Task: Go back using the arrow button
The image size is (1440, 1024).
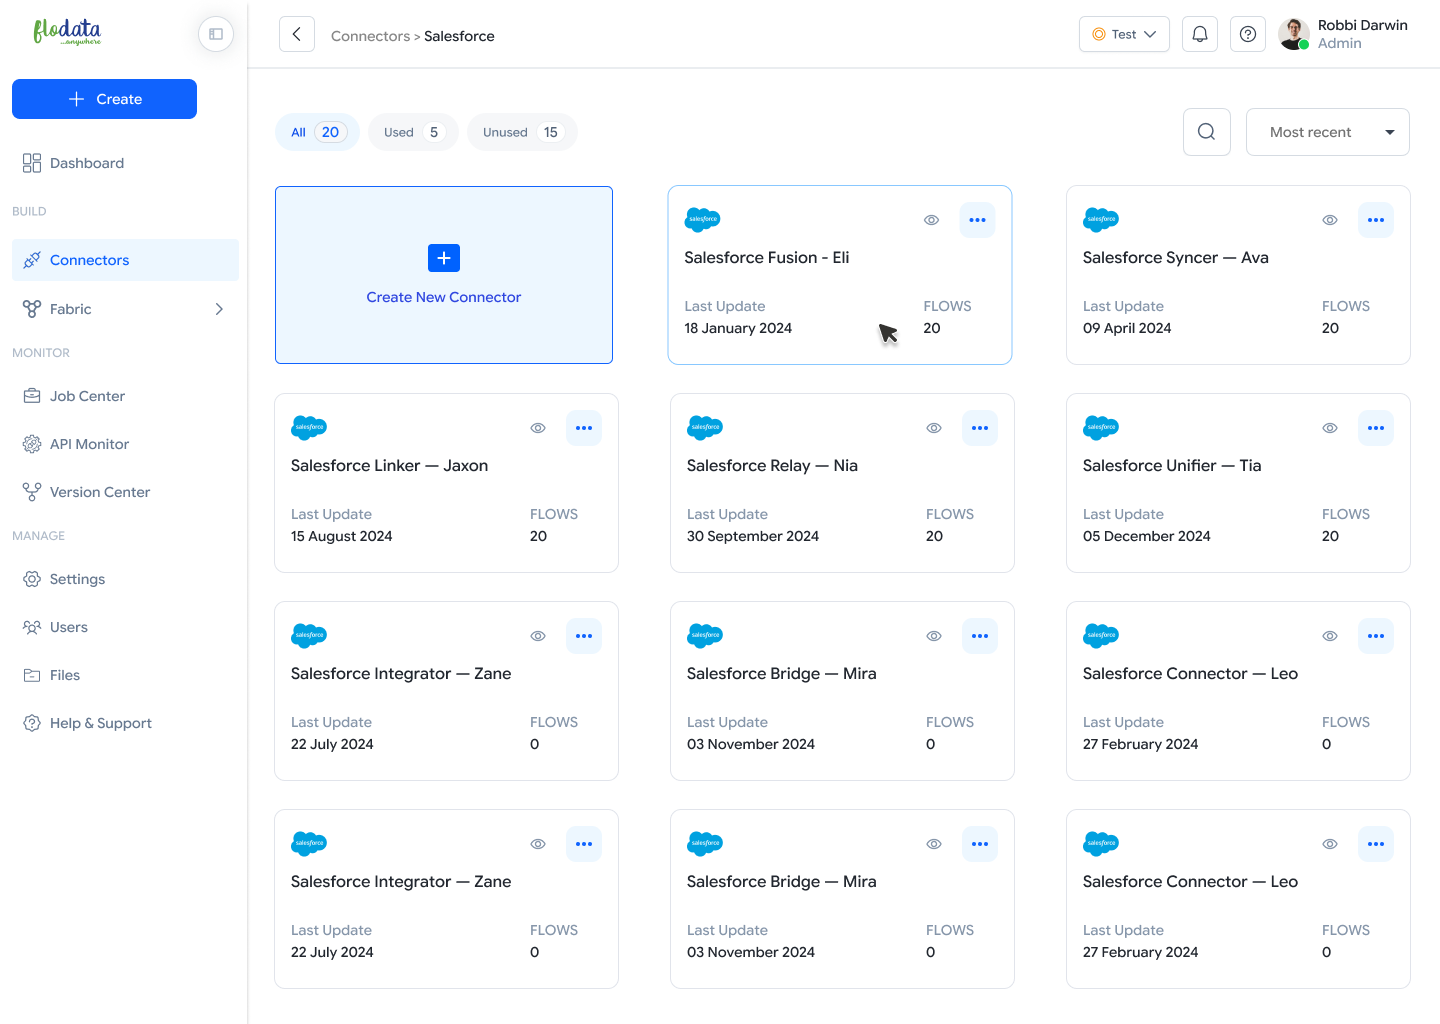Action: coord(297,35)
